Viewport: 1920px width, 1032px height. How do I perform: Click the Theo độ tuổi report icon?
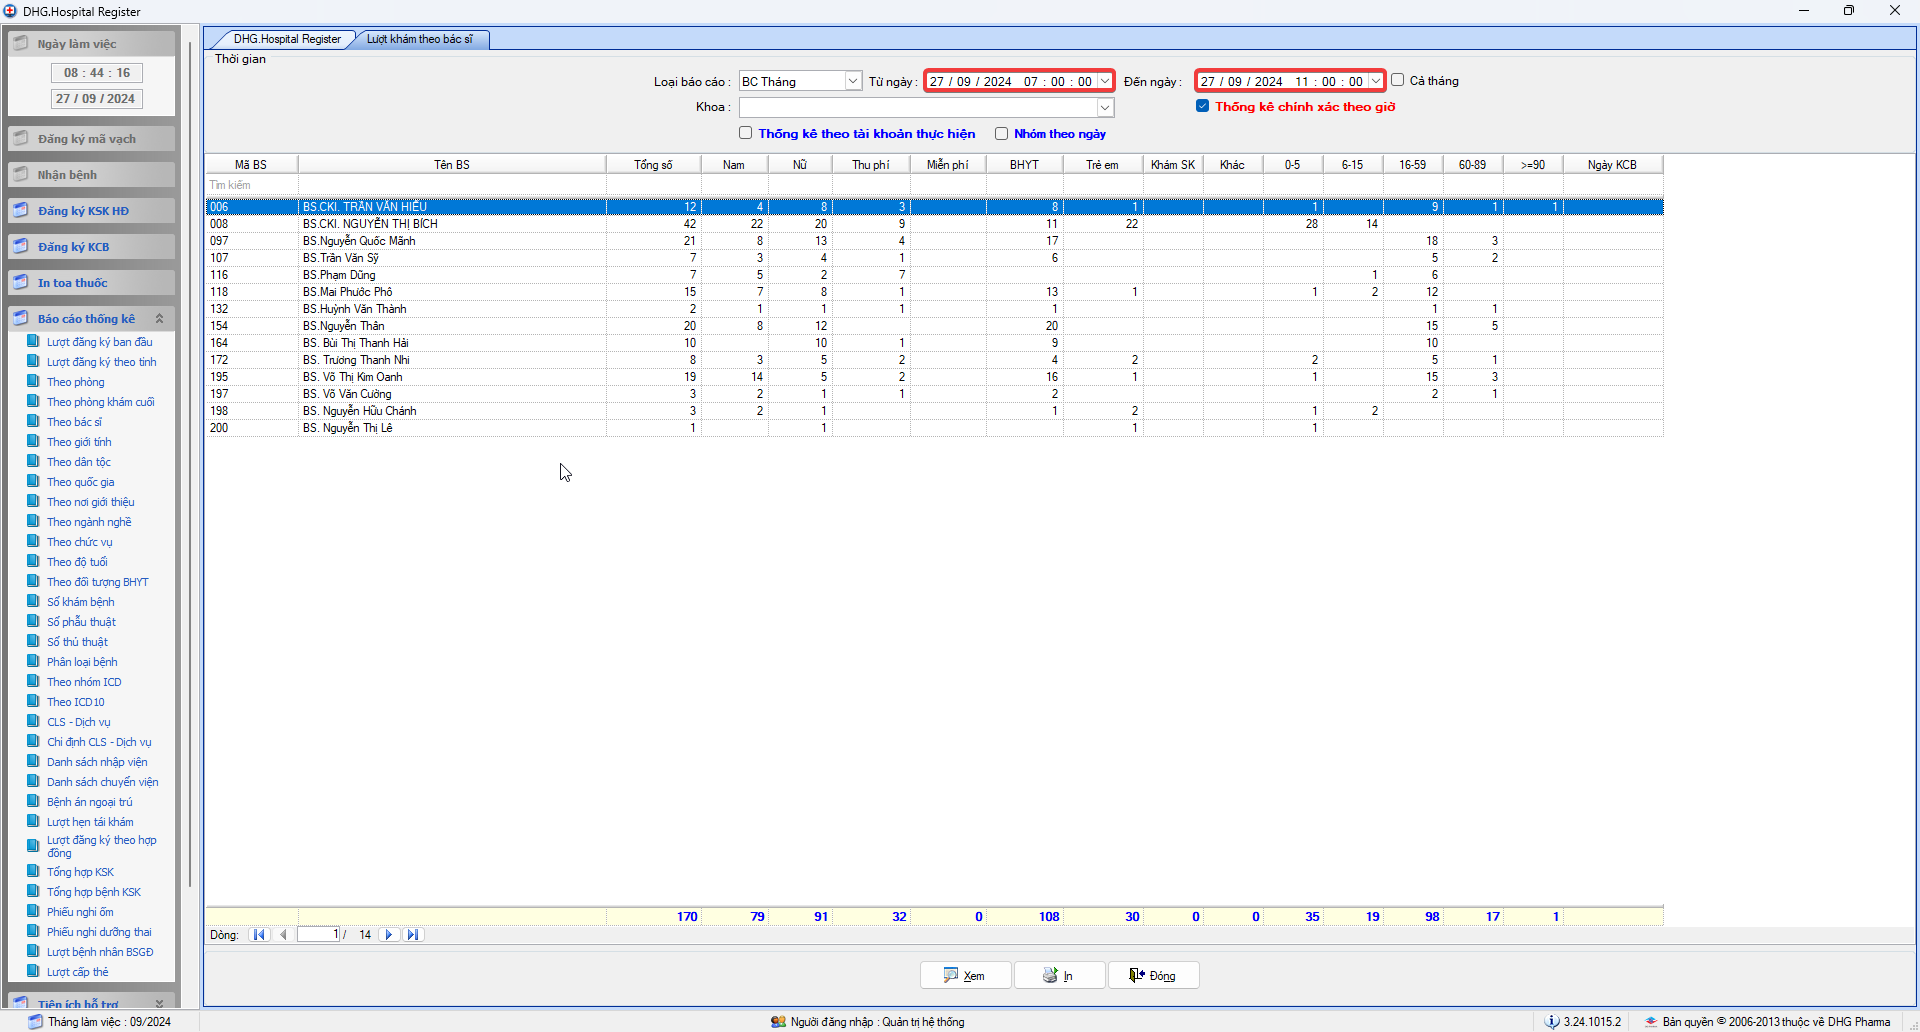pos(33,561)
